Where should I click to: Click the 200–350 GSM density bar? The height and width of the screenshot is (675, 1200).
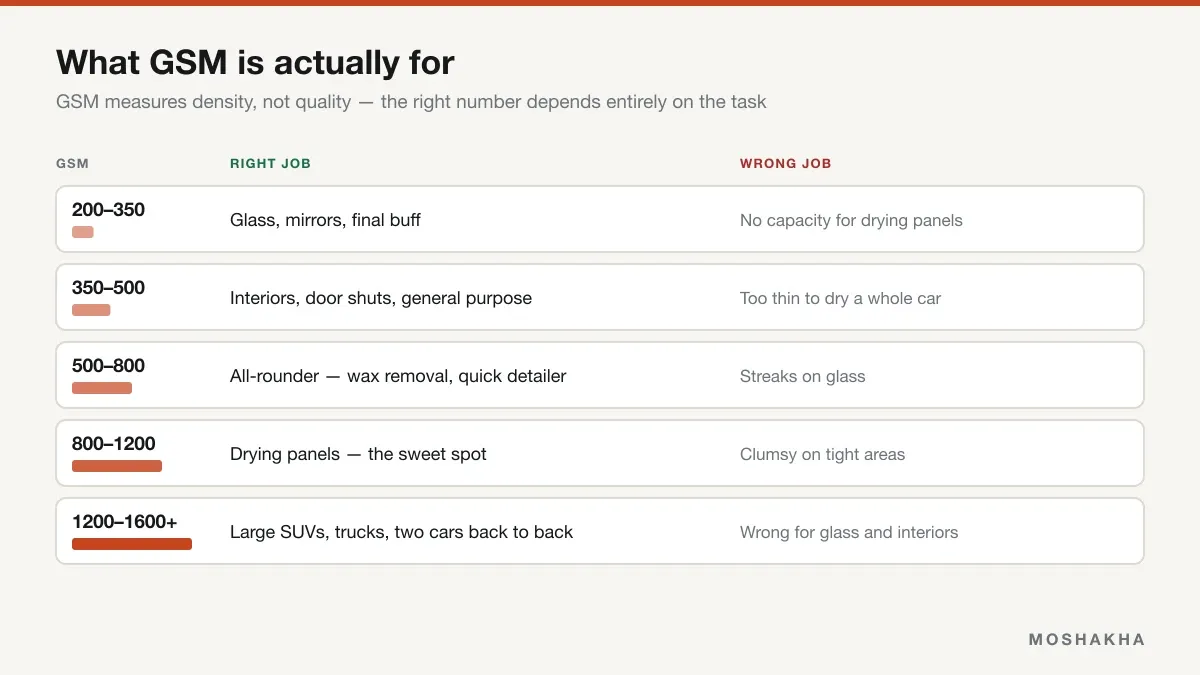click(x=83, y=232)
